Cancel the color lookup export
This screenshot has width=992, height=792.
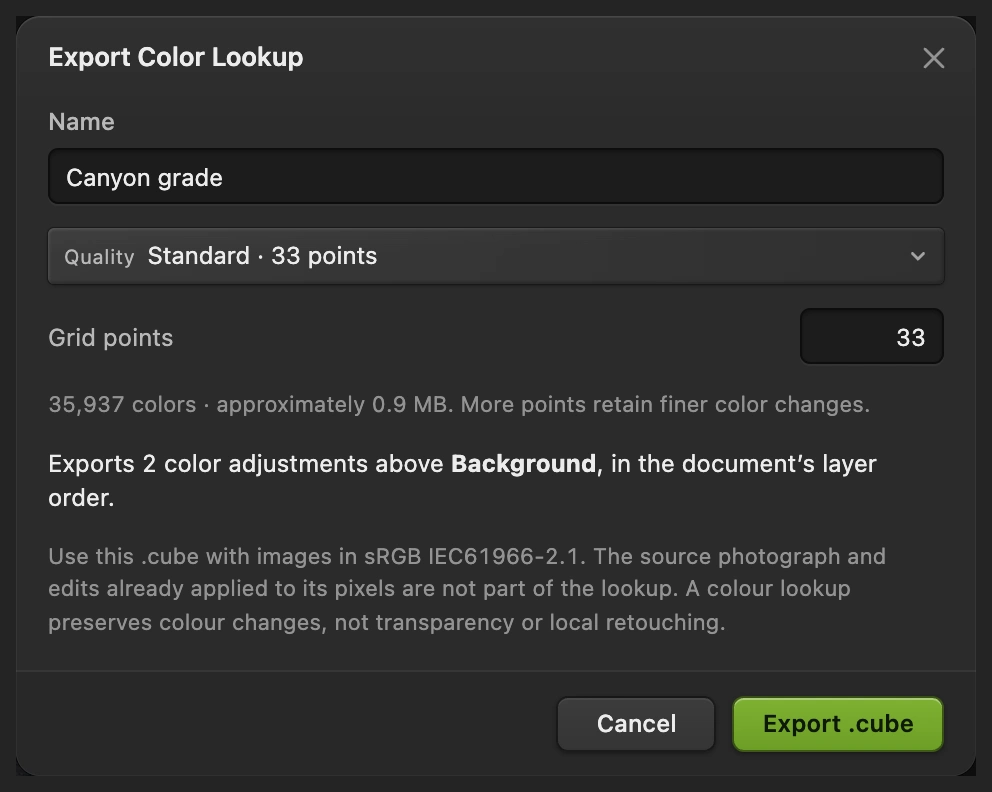[x=636, y=724]
